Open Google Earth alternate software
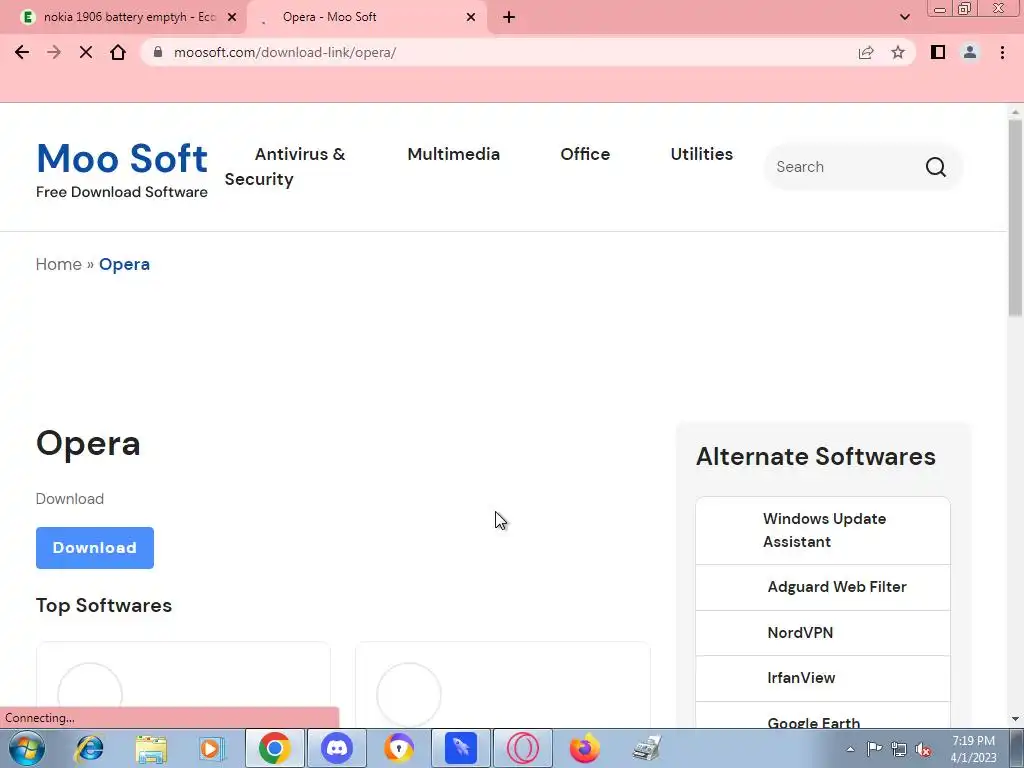The width and height of the screenshot is (1024, 768). pos(813,722)
